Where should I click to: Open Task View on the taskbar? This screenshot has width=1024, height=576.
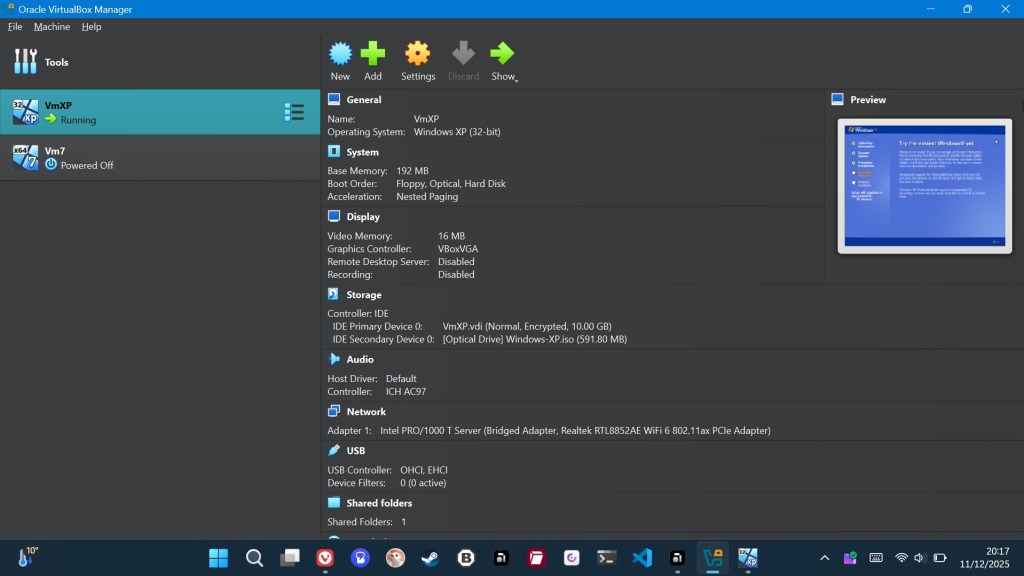(289, 558)
